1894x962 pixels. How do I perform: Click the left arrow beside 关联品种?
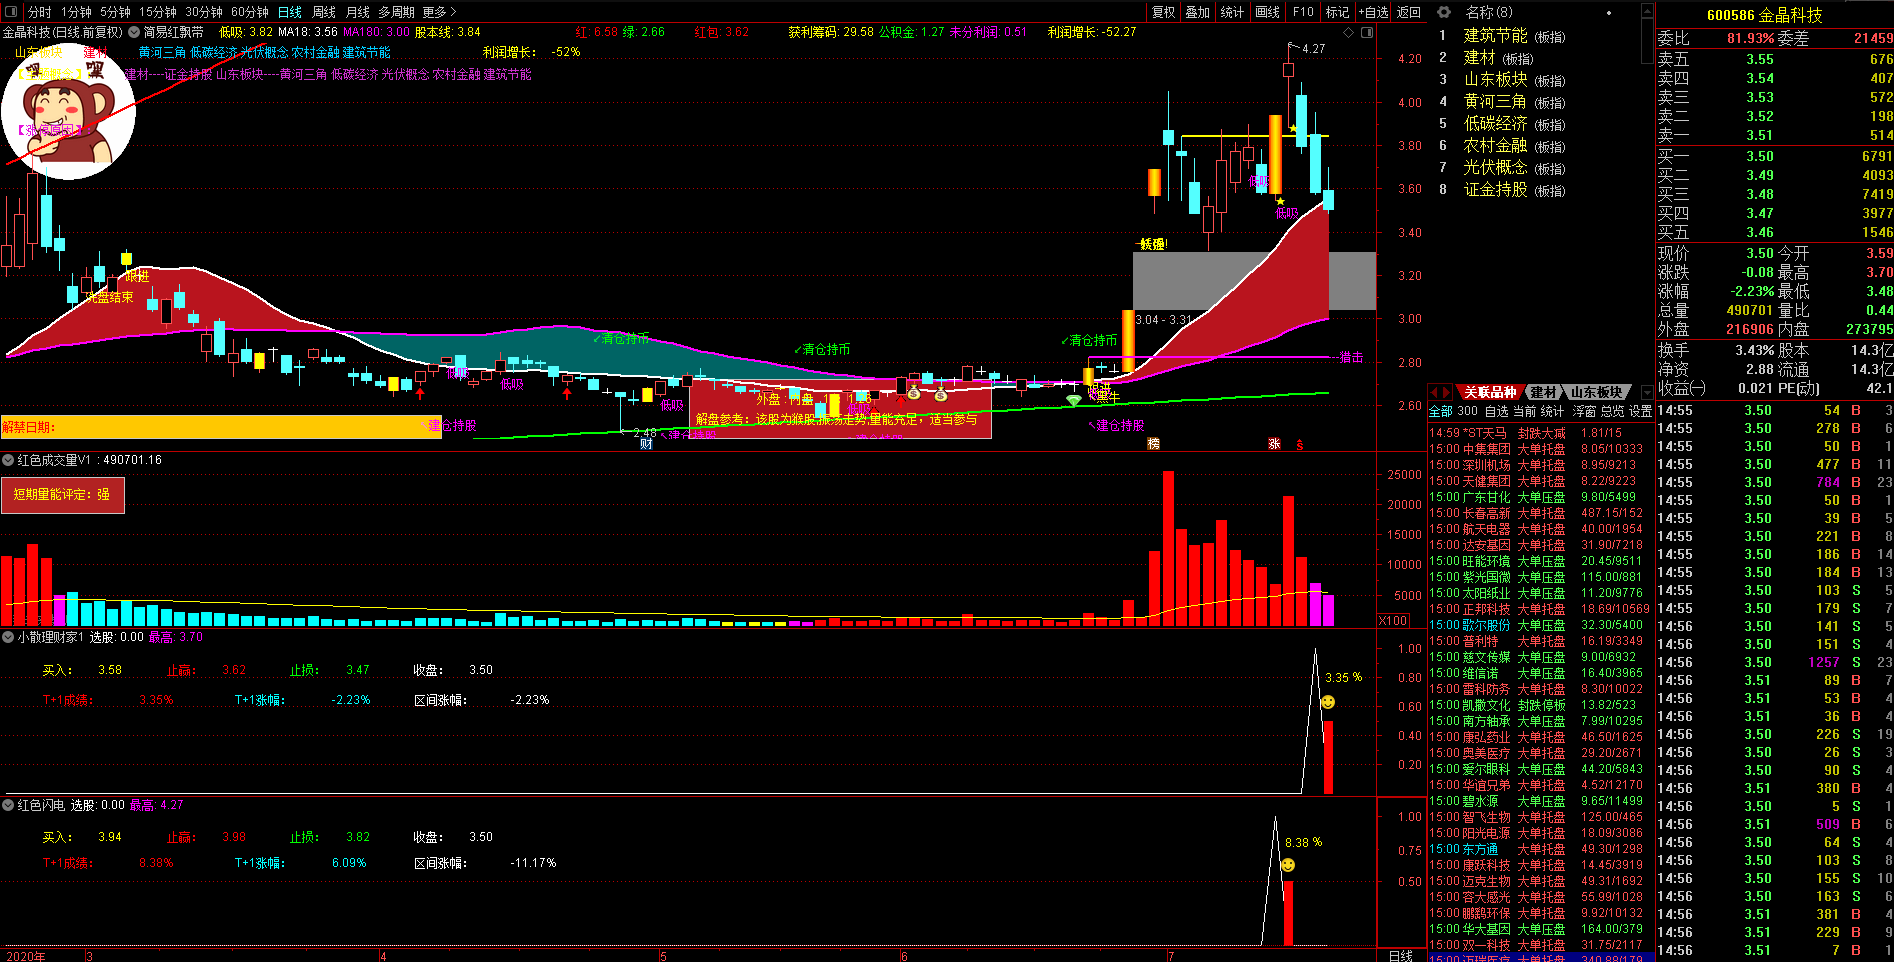click(x=1434, y=392)
